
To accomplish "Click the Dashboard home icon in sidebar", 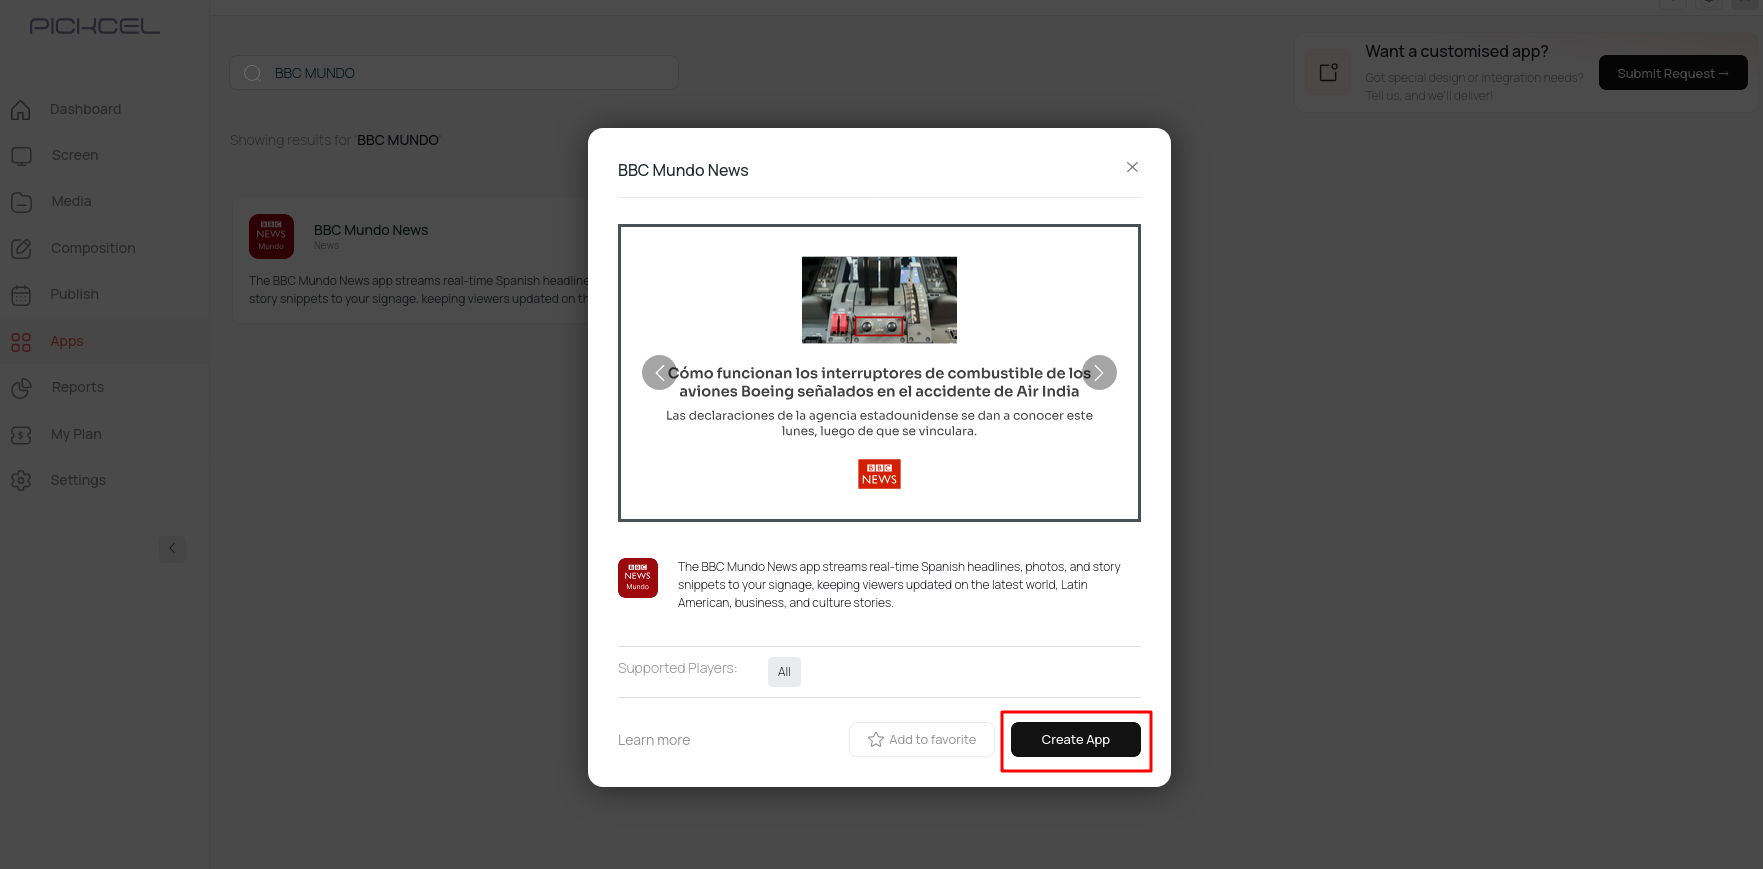I will point(21,109).
